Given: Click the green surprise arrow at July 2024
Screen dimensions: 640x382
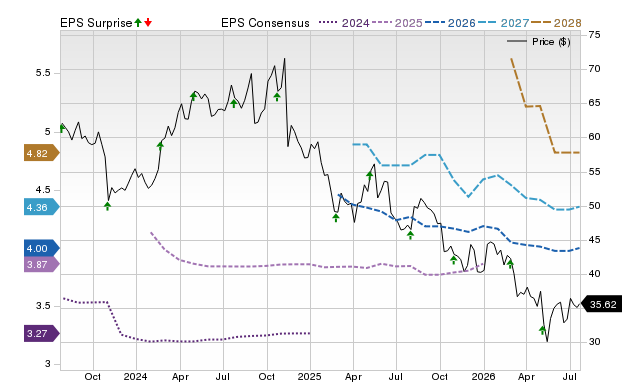Looking at the screenshot, I should point(233,103).
